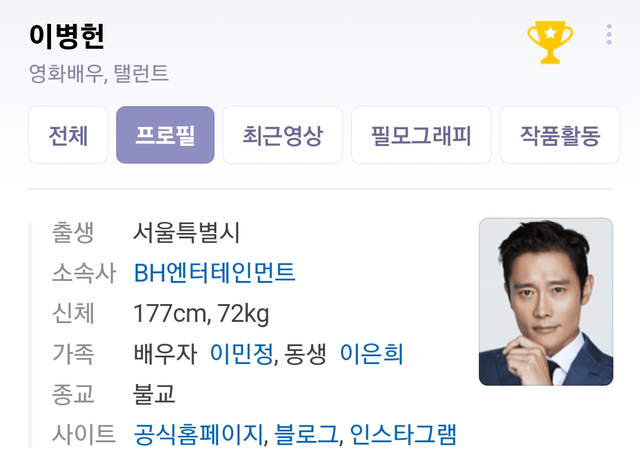Screen dimensions: 640x463
Task: Open the 블로그 link
Action: tap(306, 434)
